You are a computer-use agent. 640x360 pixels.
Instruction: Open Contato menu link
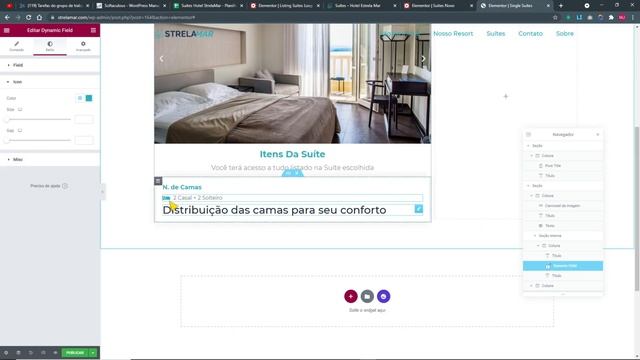(x=530, y=33)
